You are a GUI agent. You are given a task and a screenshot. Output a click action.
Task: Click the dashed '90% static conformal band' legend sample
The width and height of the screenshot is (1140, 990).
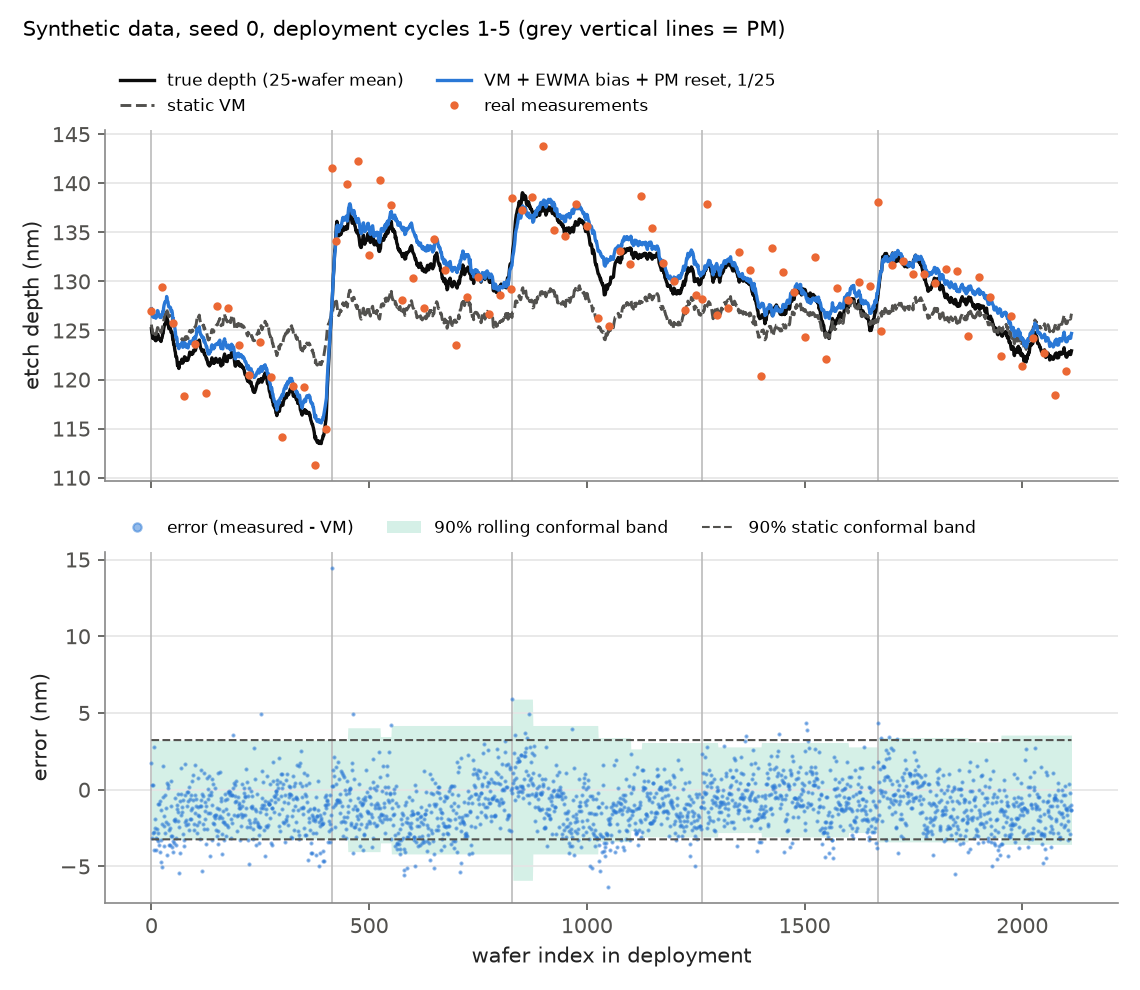coord(718,527)
